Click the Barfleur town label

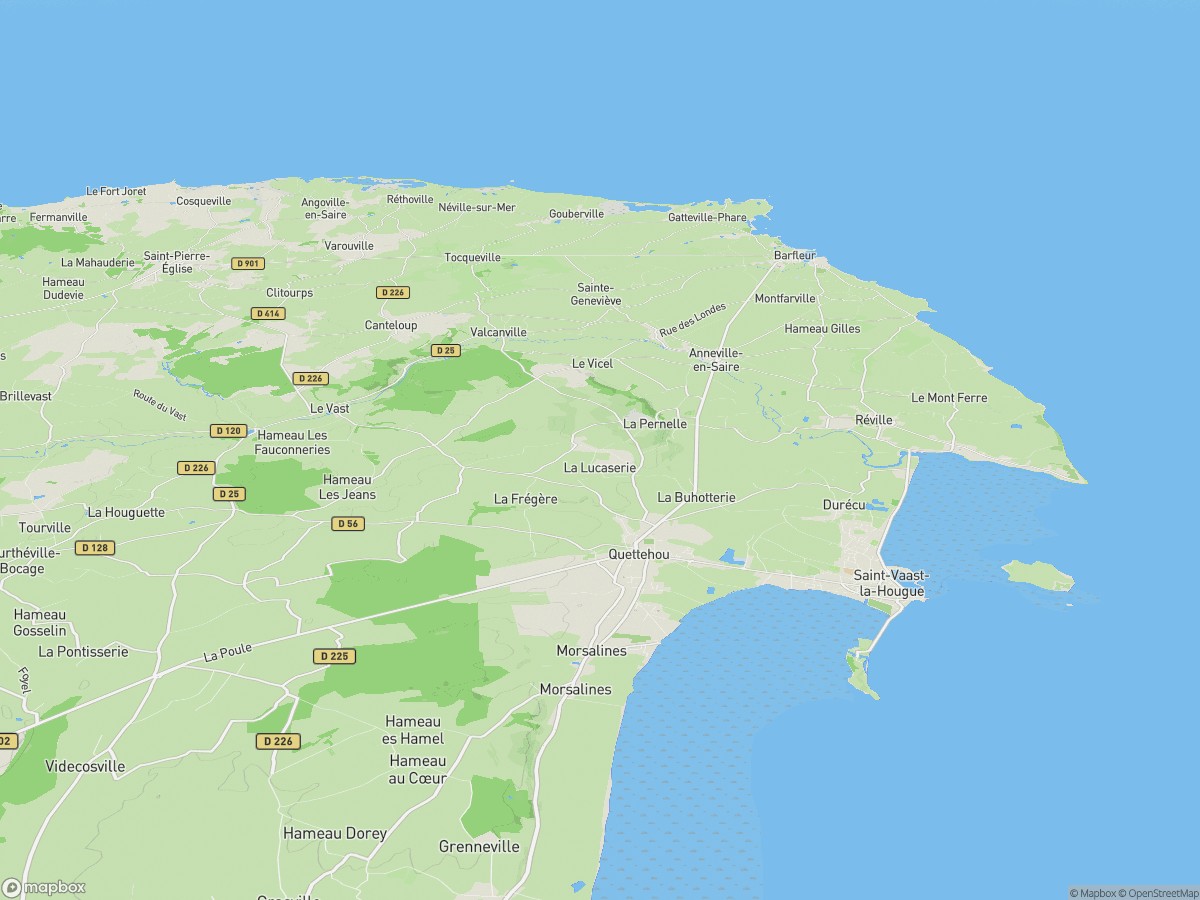click(795, 256)
